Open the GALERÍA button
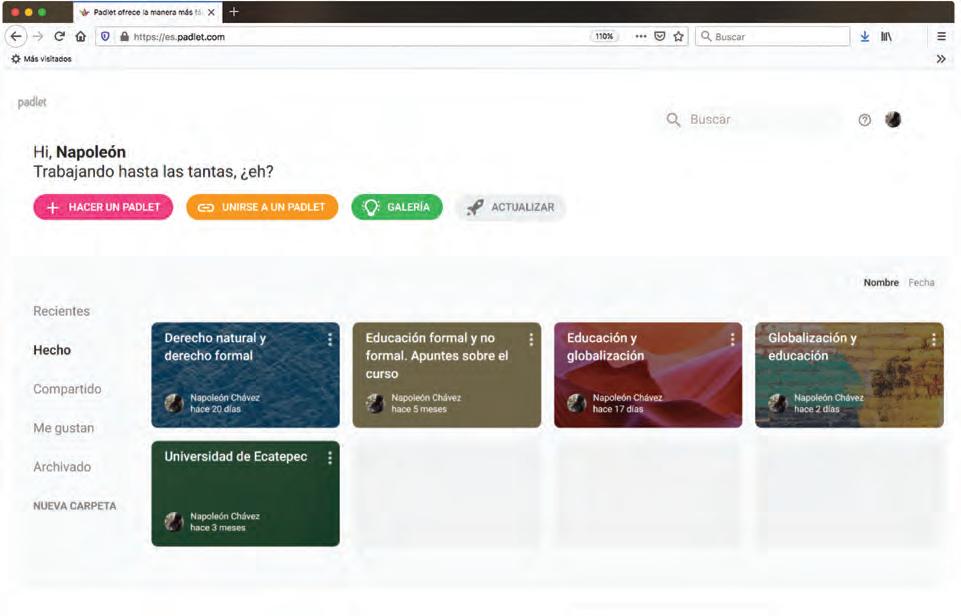This screenshot has height=616, width=961. pos(397,207)
